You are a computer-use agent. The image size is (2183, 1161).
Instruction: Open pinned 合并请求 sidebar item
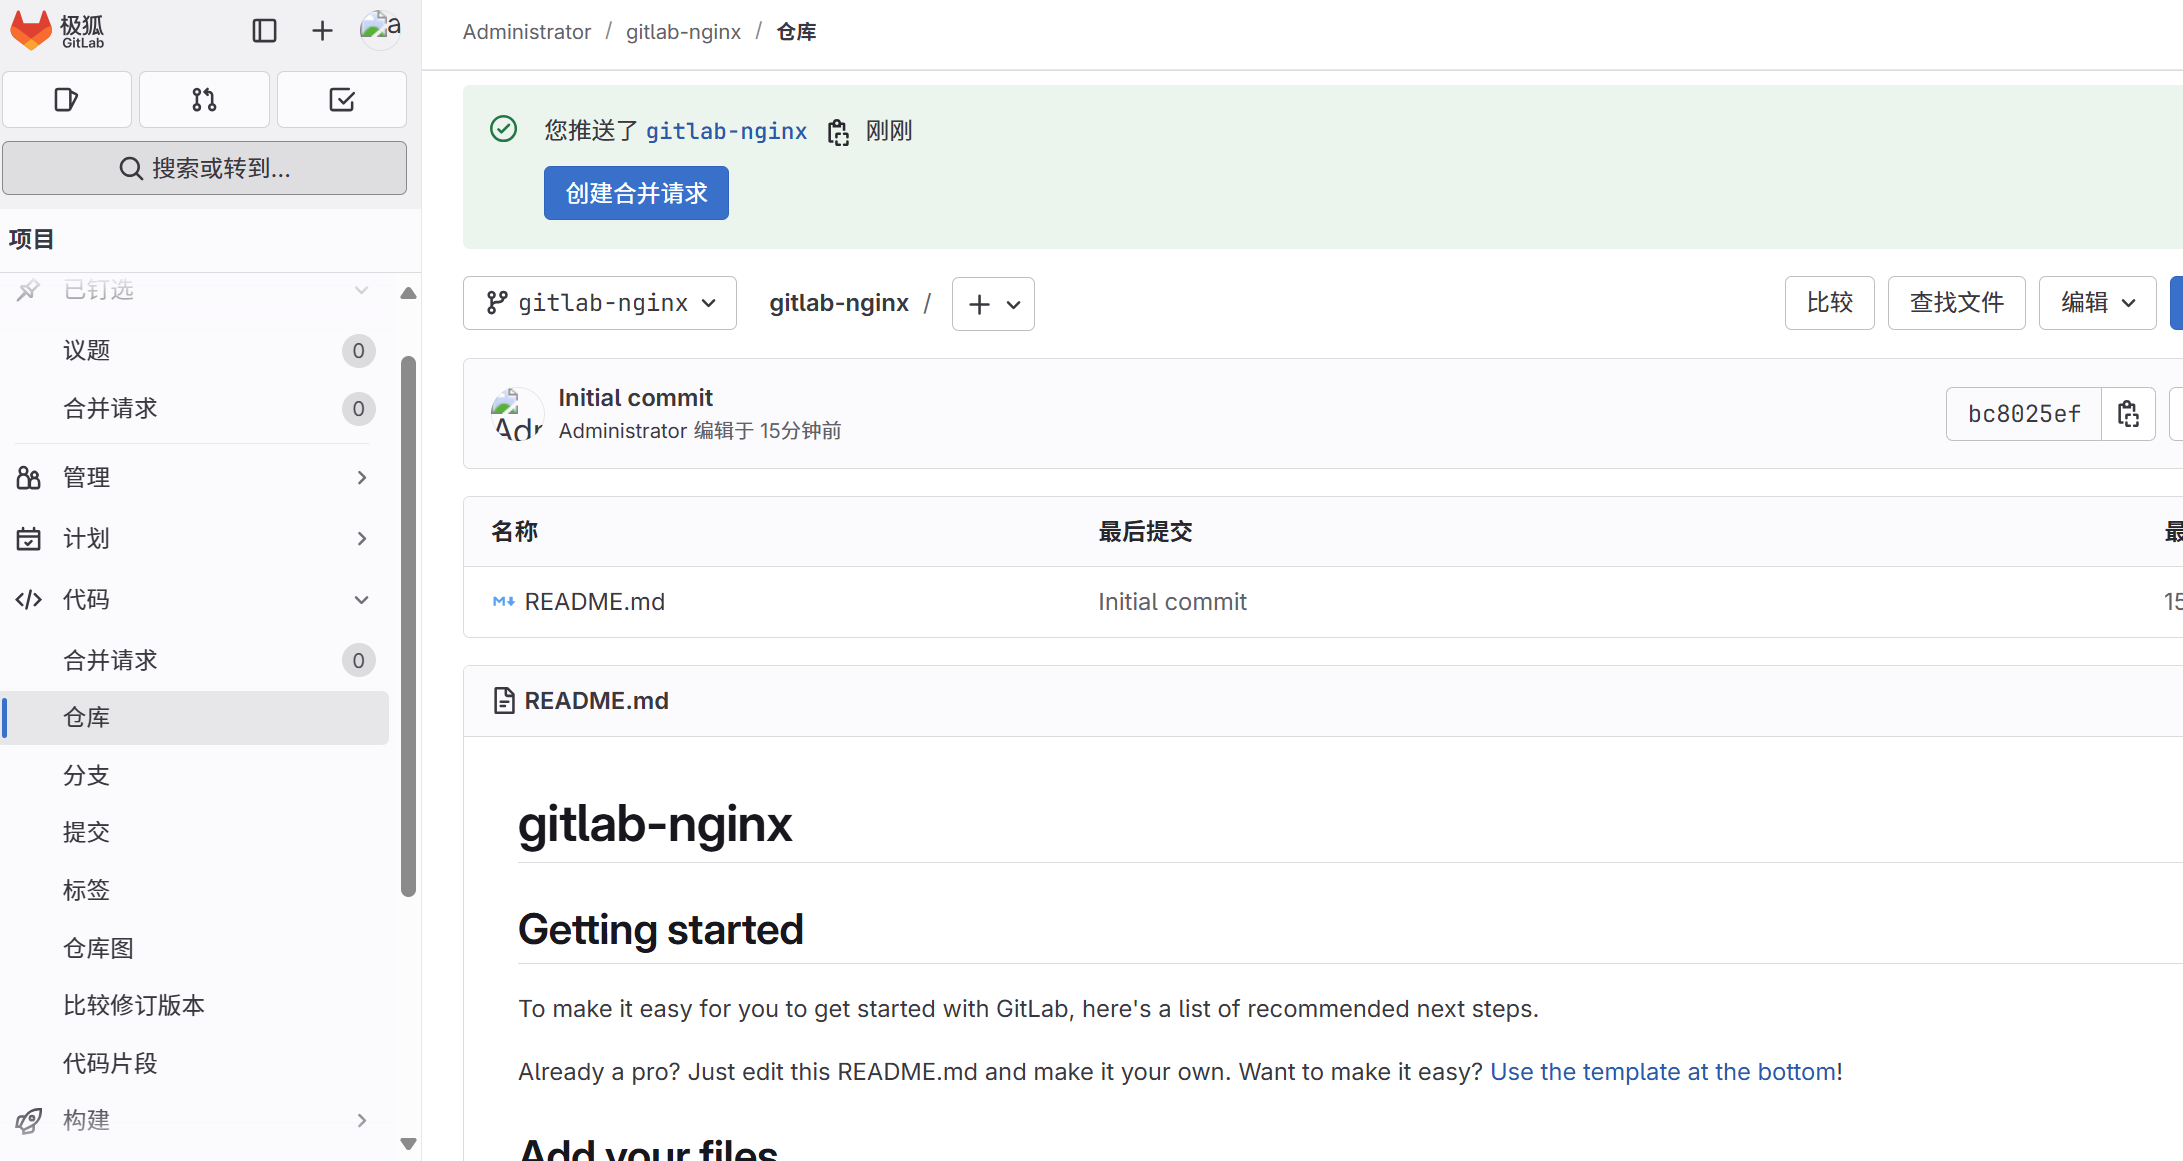click(194, 409)
